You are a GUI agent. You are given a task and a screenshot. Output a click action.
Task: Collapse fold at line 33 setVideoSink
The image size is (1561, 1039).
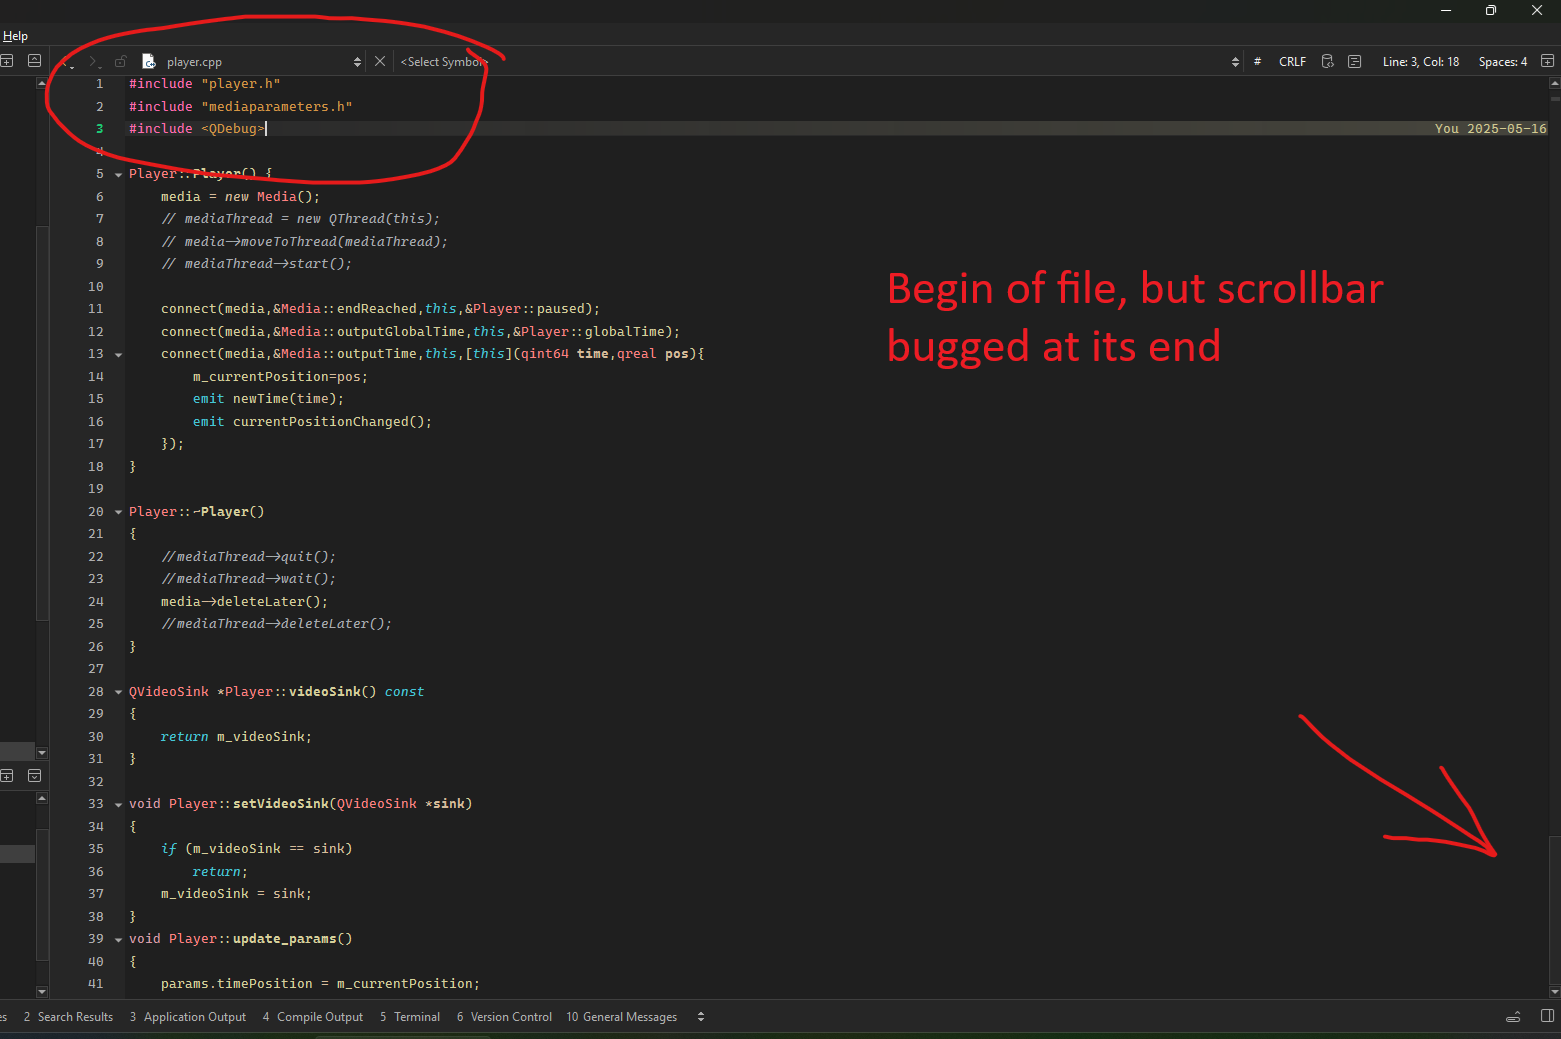coord(118,804)
